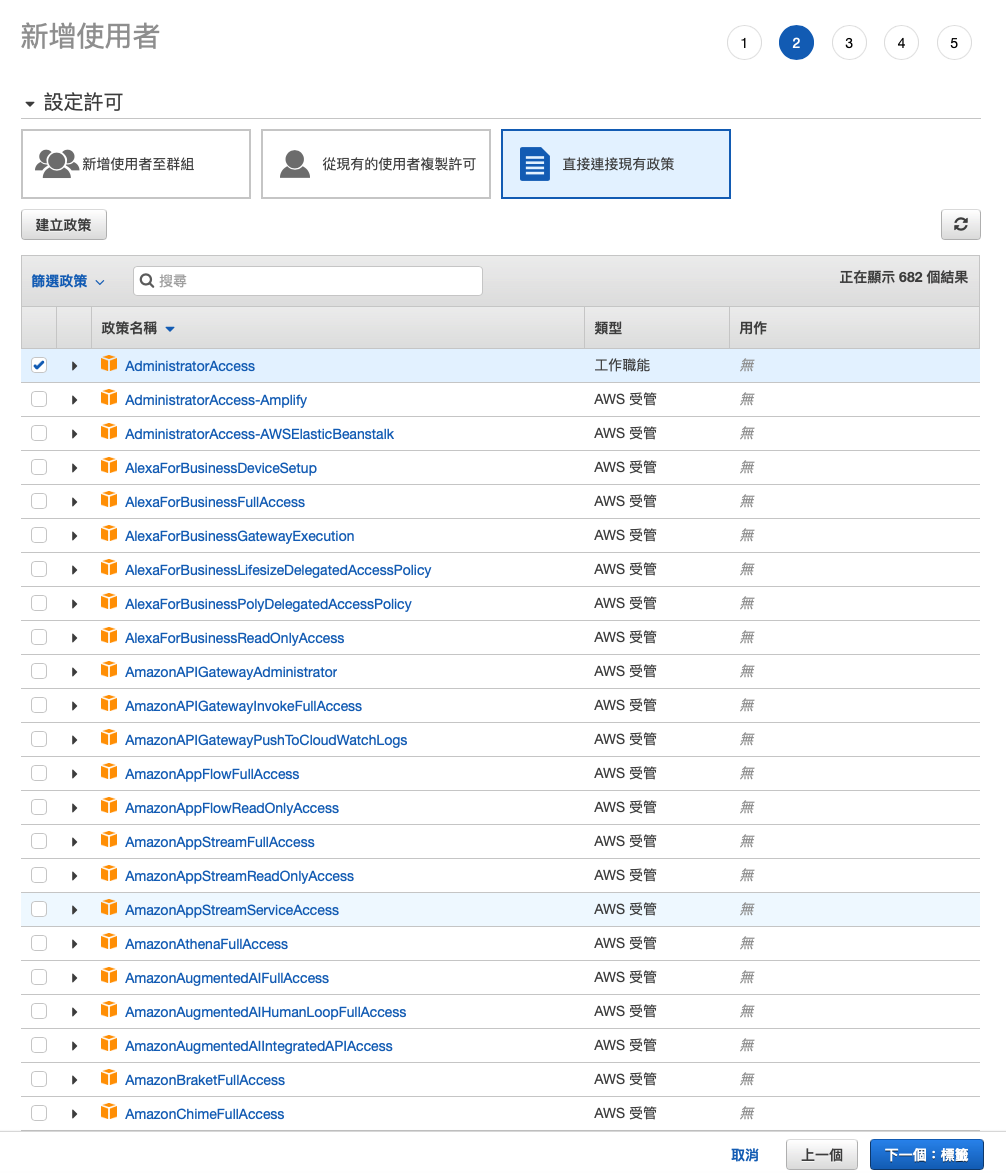Click policy icon beside AmazonAthenaFullAccess
The height and width of the screenshot is (1173, 1006).
pos(109,943)
